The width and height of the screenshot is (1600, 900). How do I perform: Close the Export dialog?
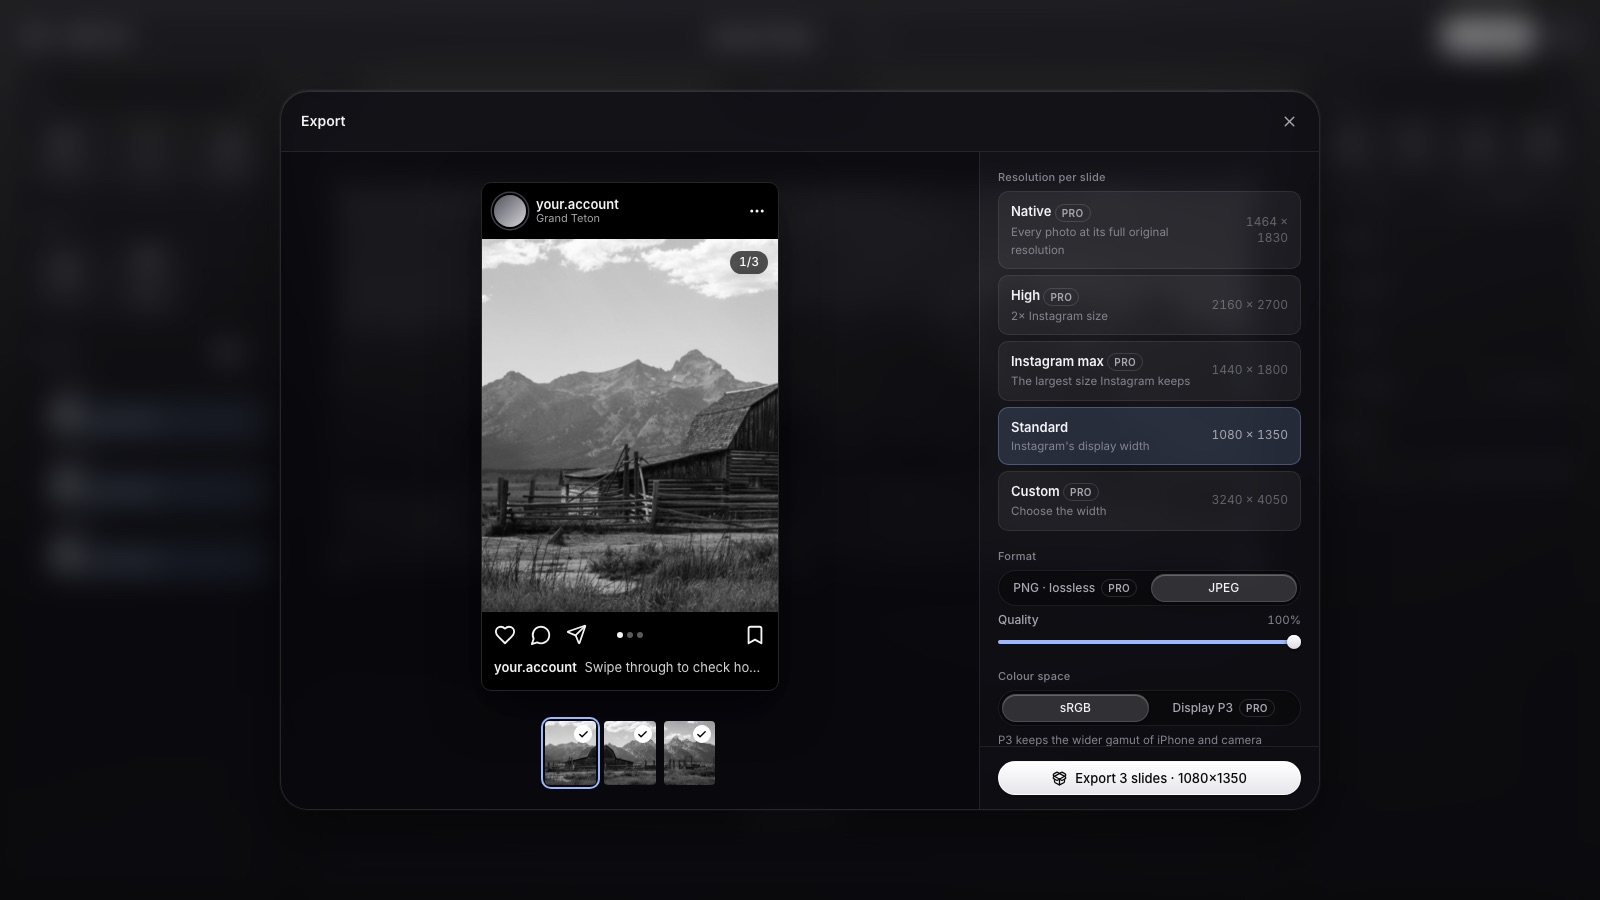[x=1289, y=122]
